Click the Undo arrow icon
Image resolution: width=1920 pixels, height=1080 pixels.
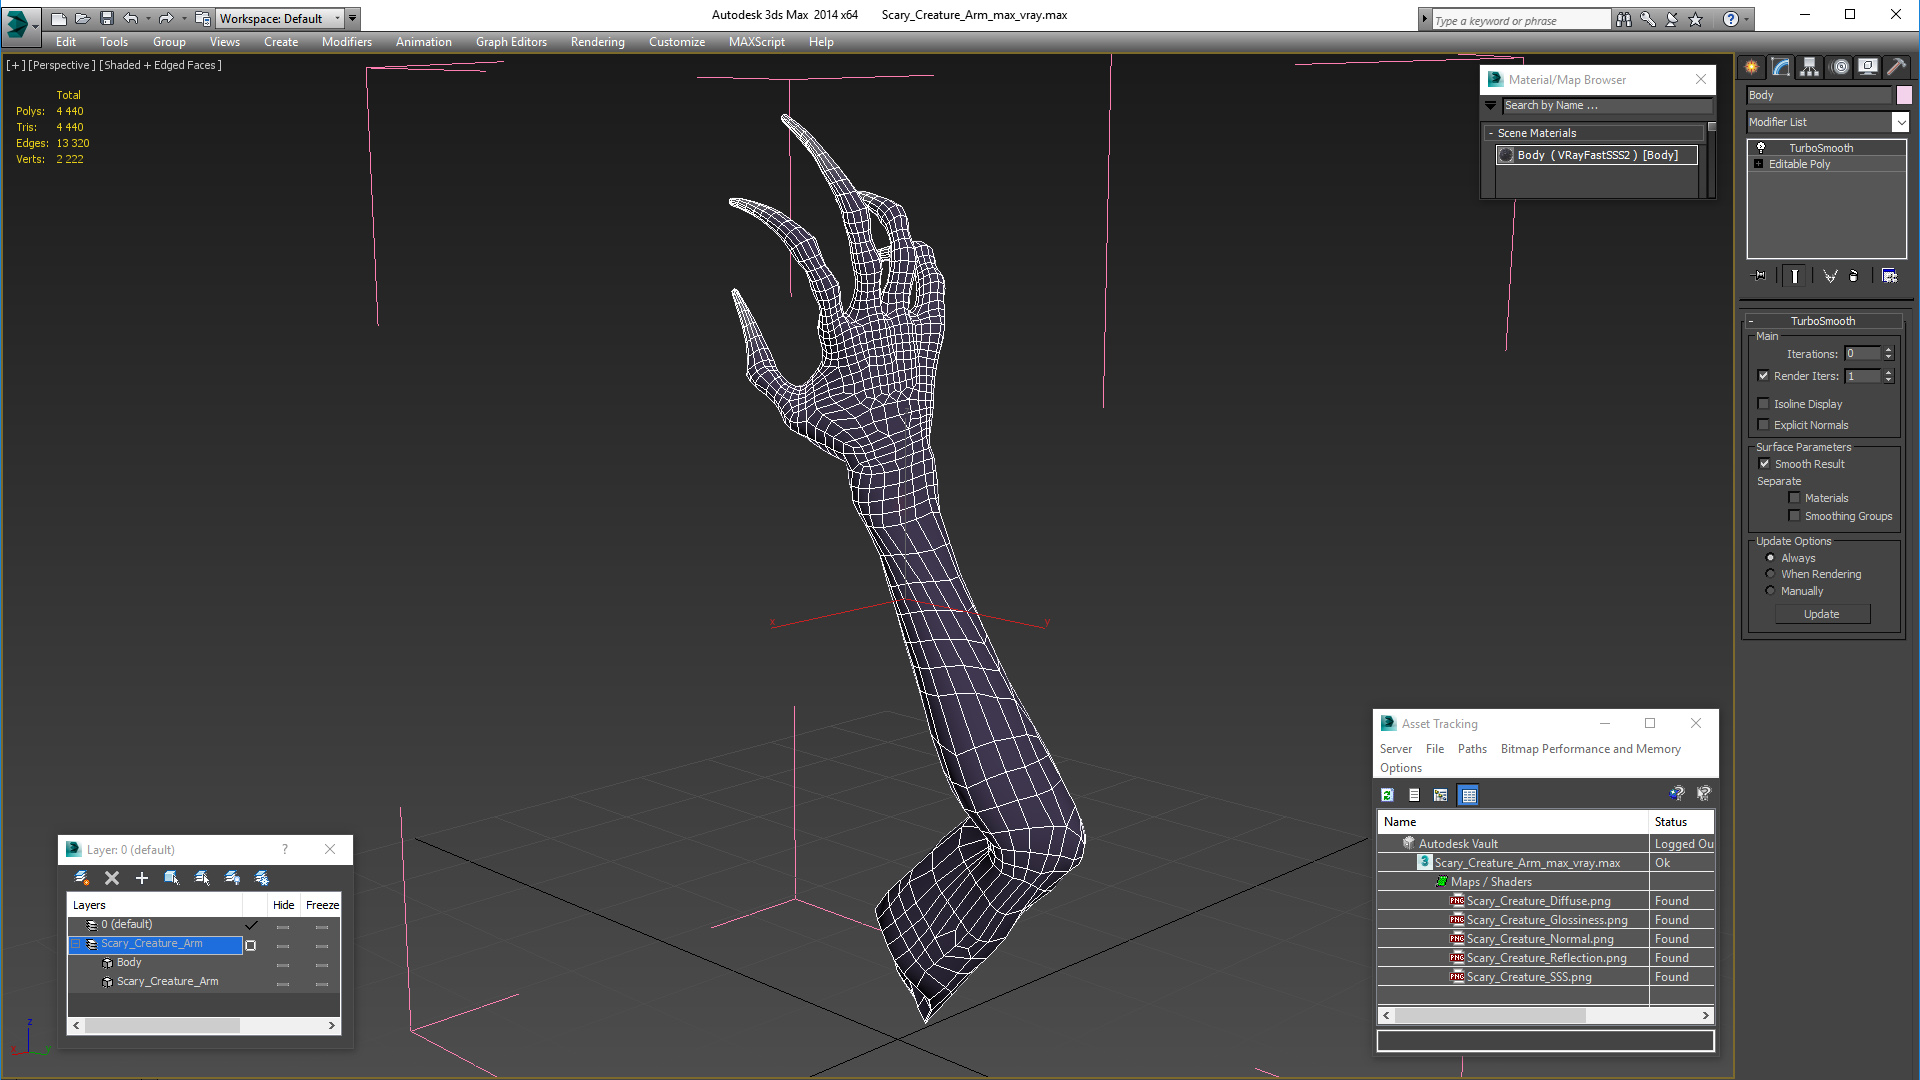pos(131,18)
